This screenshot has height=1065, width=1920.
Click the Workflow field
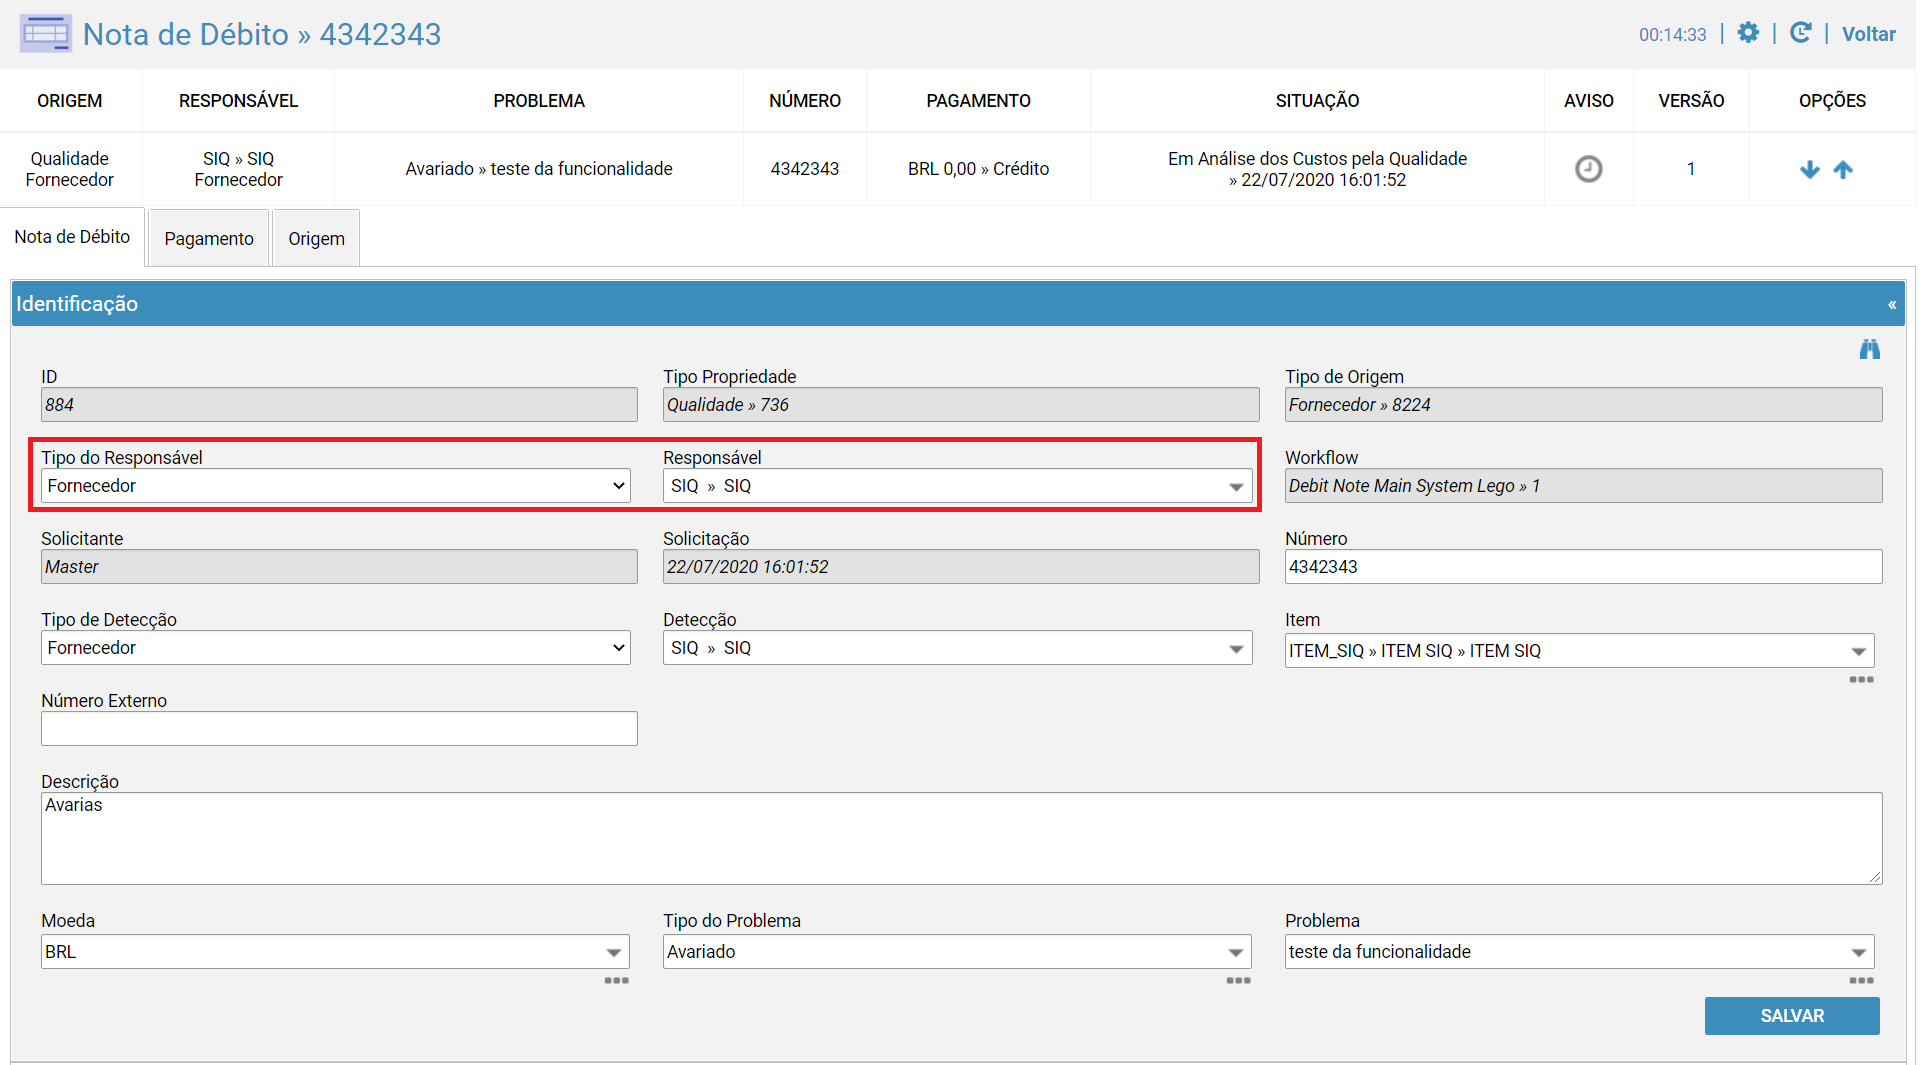pos(1583,486)
